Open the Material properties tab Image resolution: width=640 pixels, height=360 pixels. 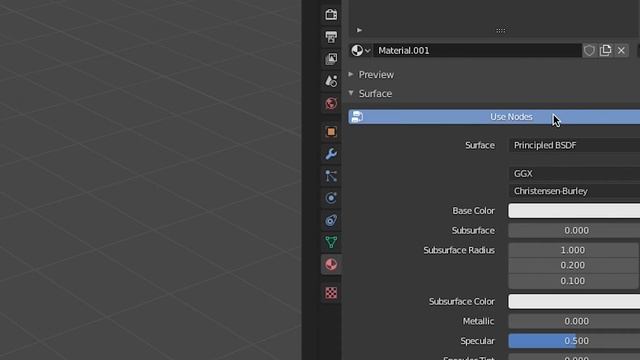coord(331,264)
